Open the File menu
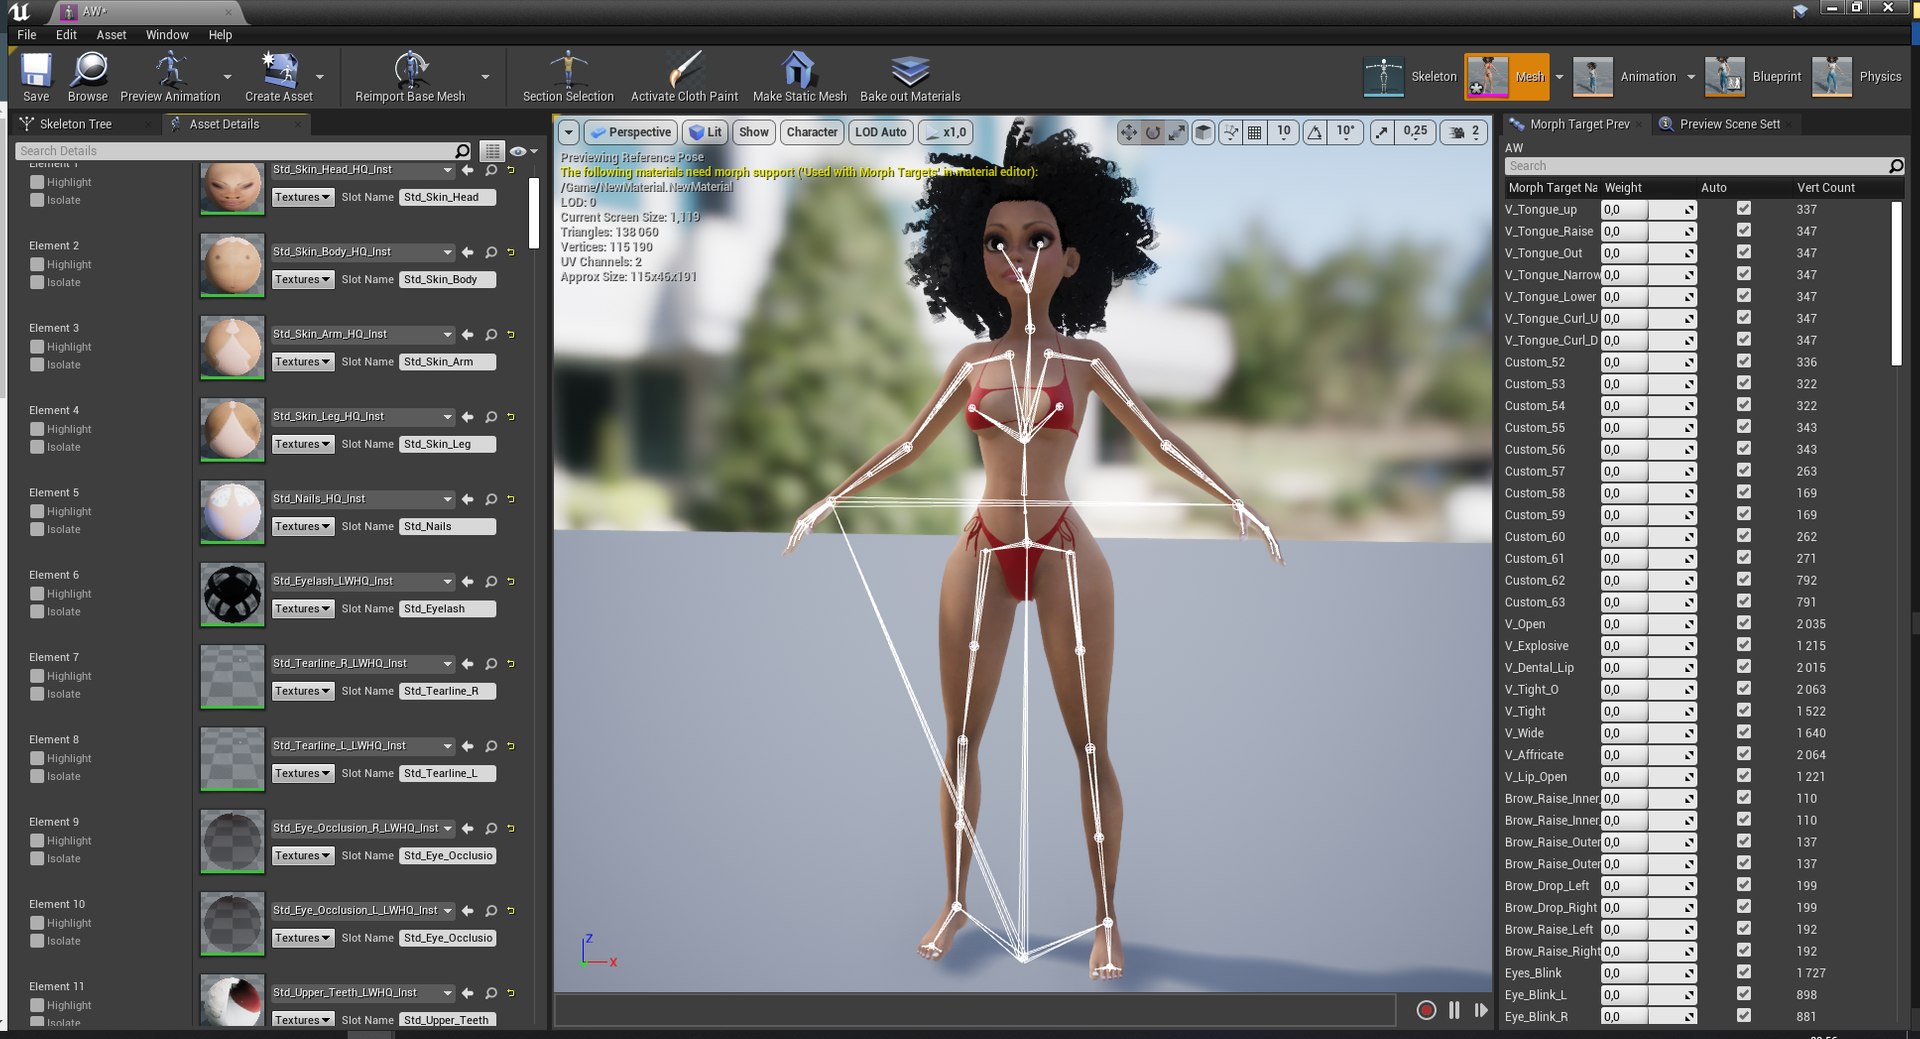1920x1039 pixels. coord(27,35)
